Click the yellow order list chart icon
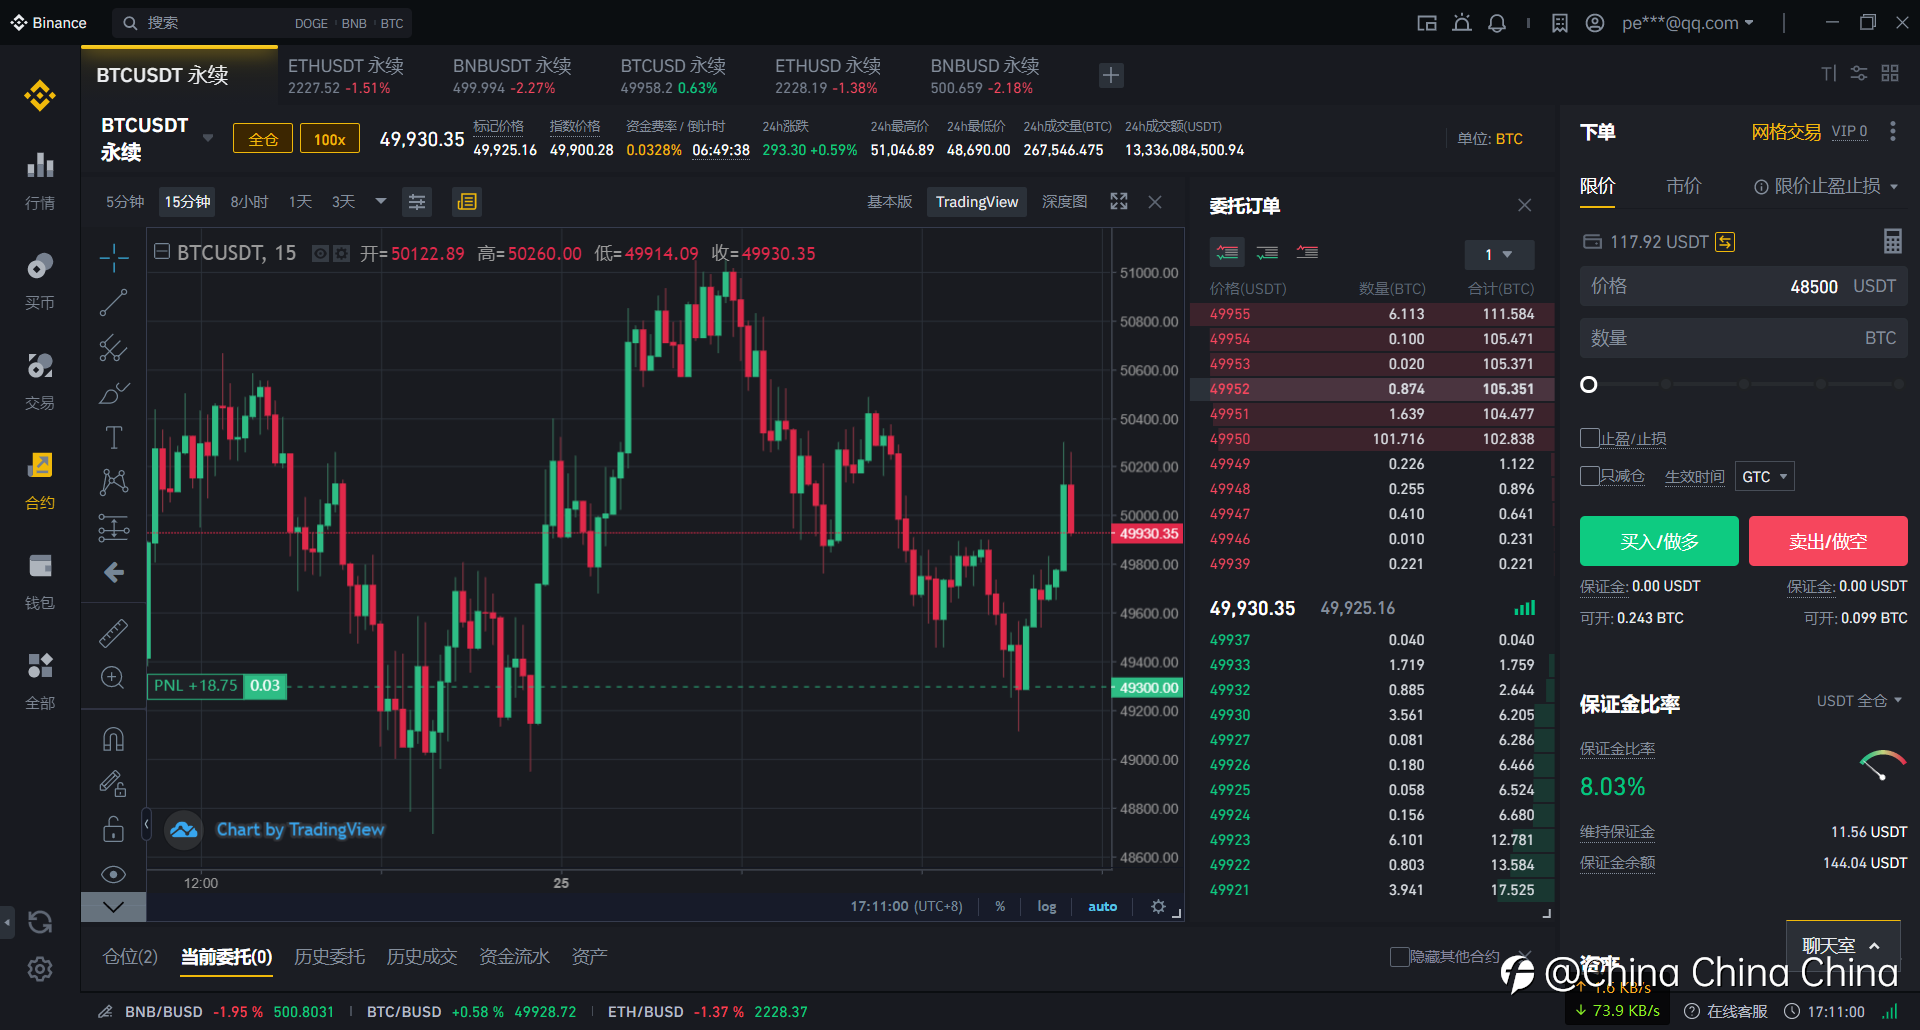Screen dimensions: 1920x1030 [467, 202]
